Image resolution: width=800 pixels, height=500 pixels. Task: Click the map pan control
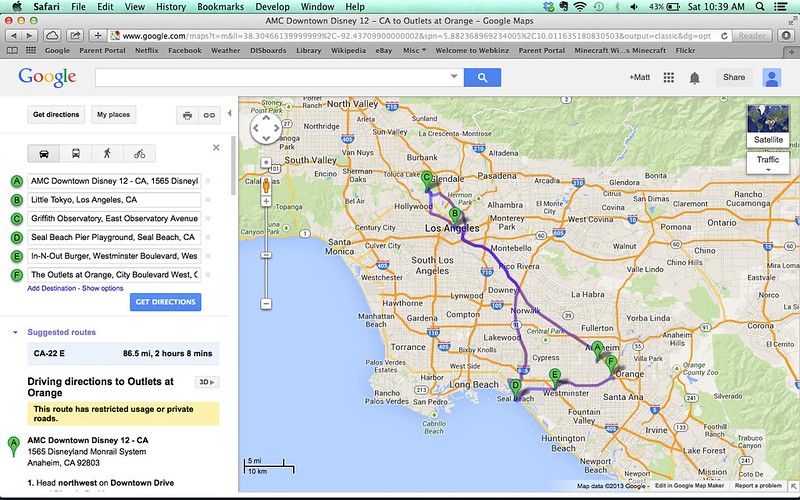[x=266, y=128]
